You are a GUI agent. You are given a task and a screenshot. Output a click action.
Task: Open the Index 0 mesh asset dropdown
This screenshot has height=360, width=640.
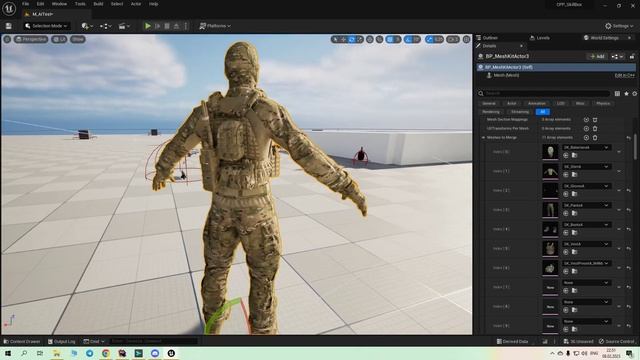click(x=586, y=147)
